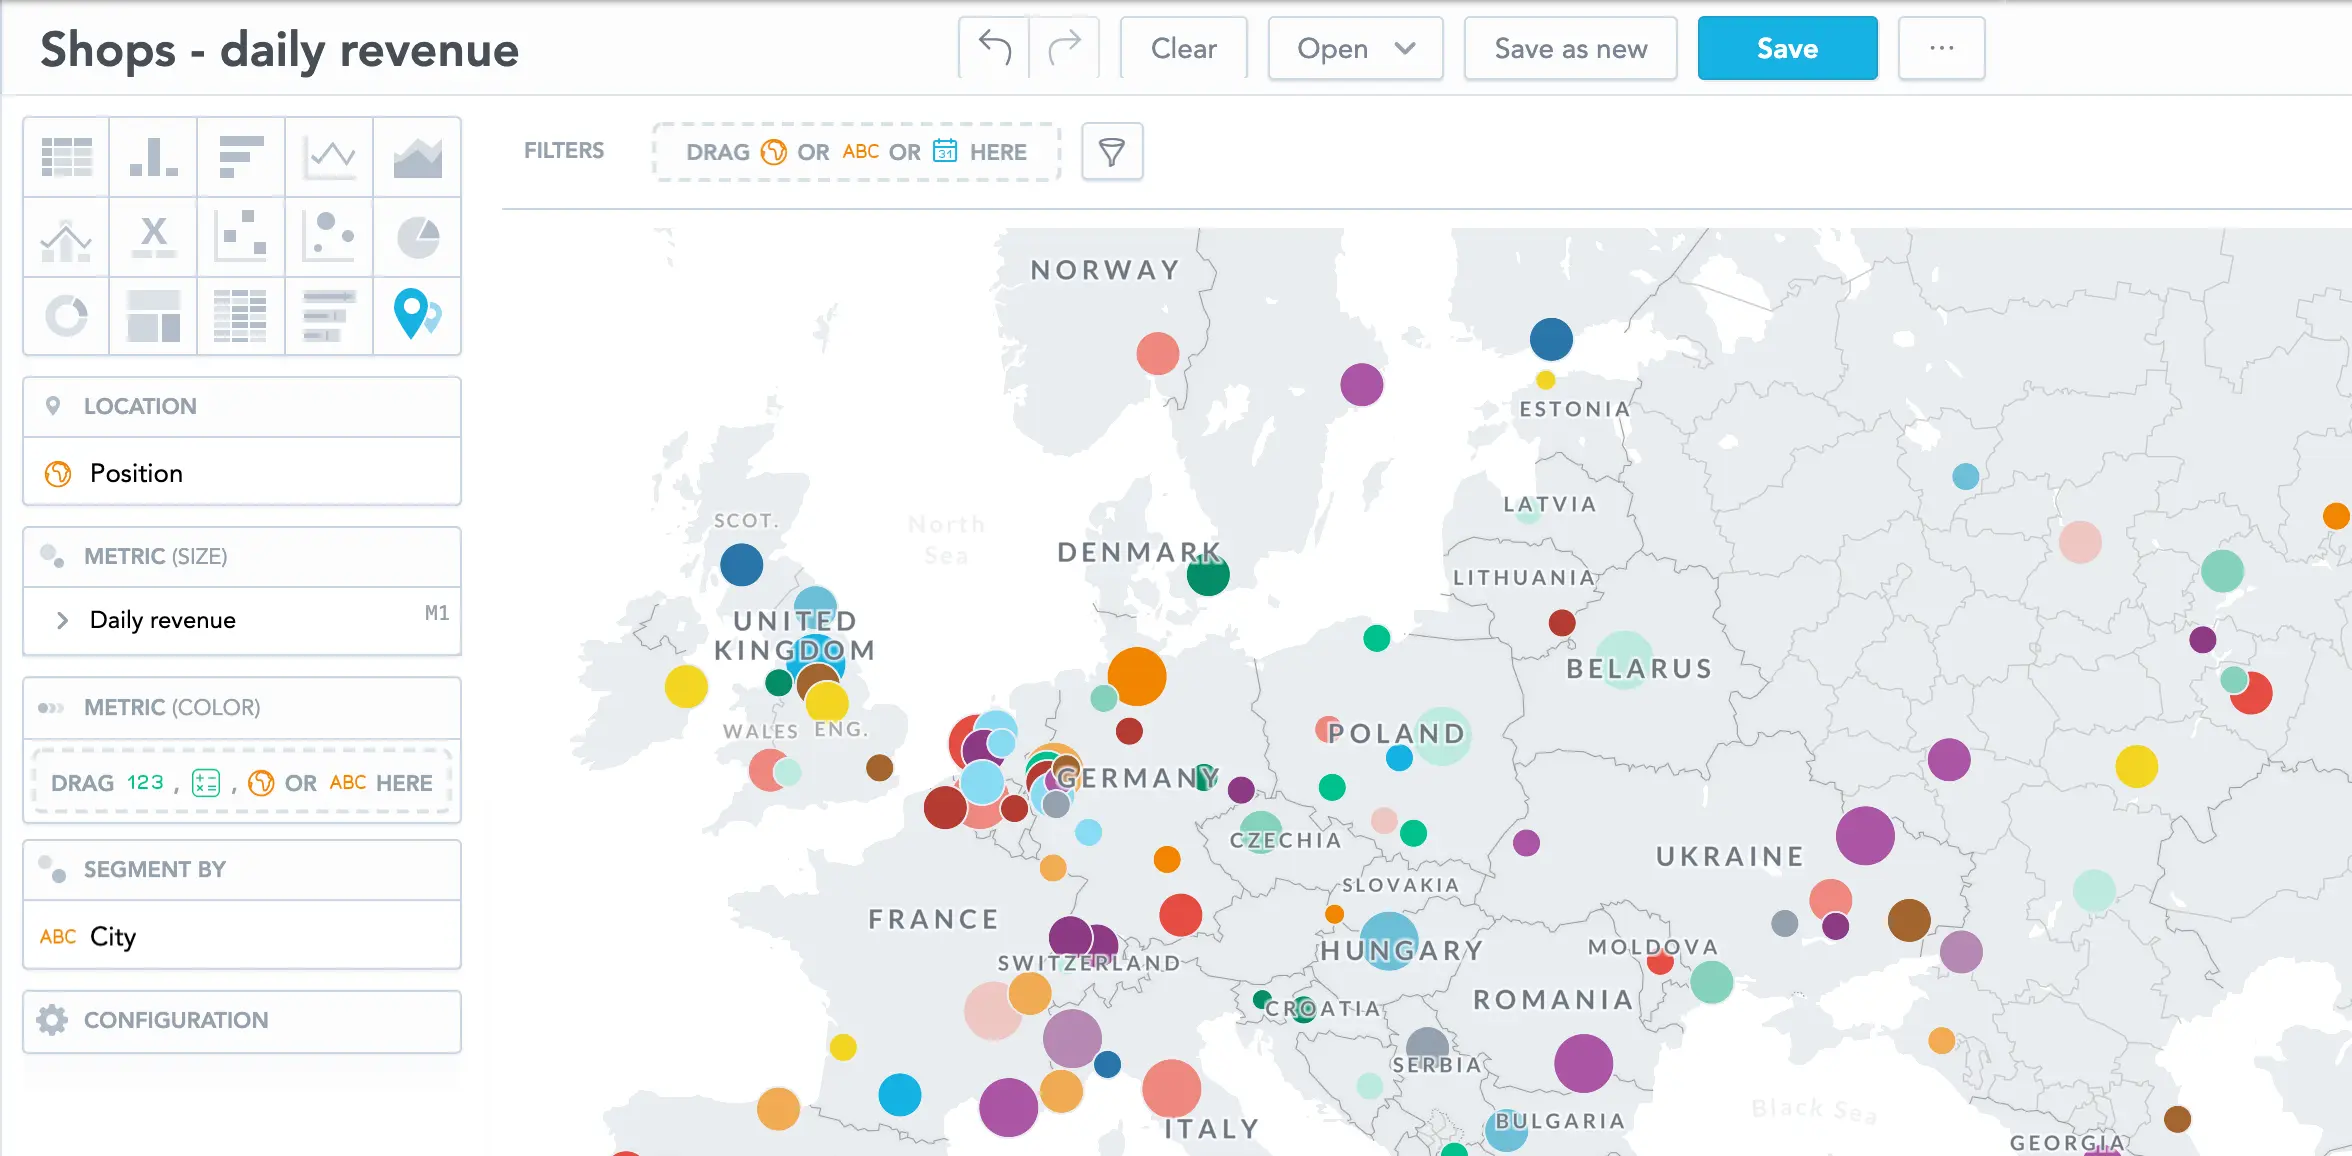Pick the donut chart visualization icon
Screen dimensions: 2352x1156
coord(66,316)
